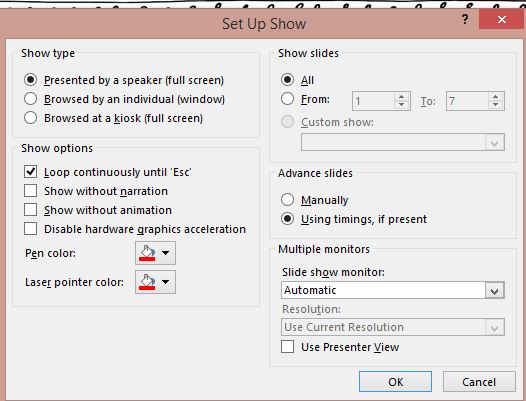Confirm settings with OK button

point(396,382)
